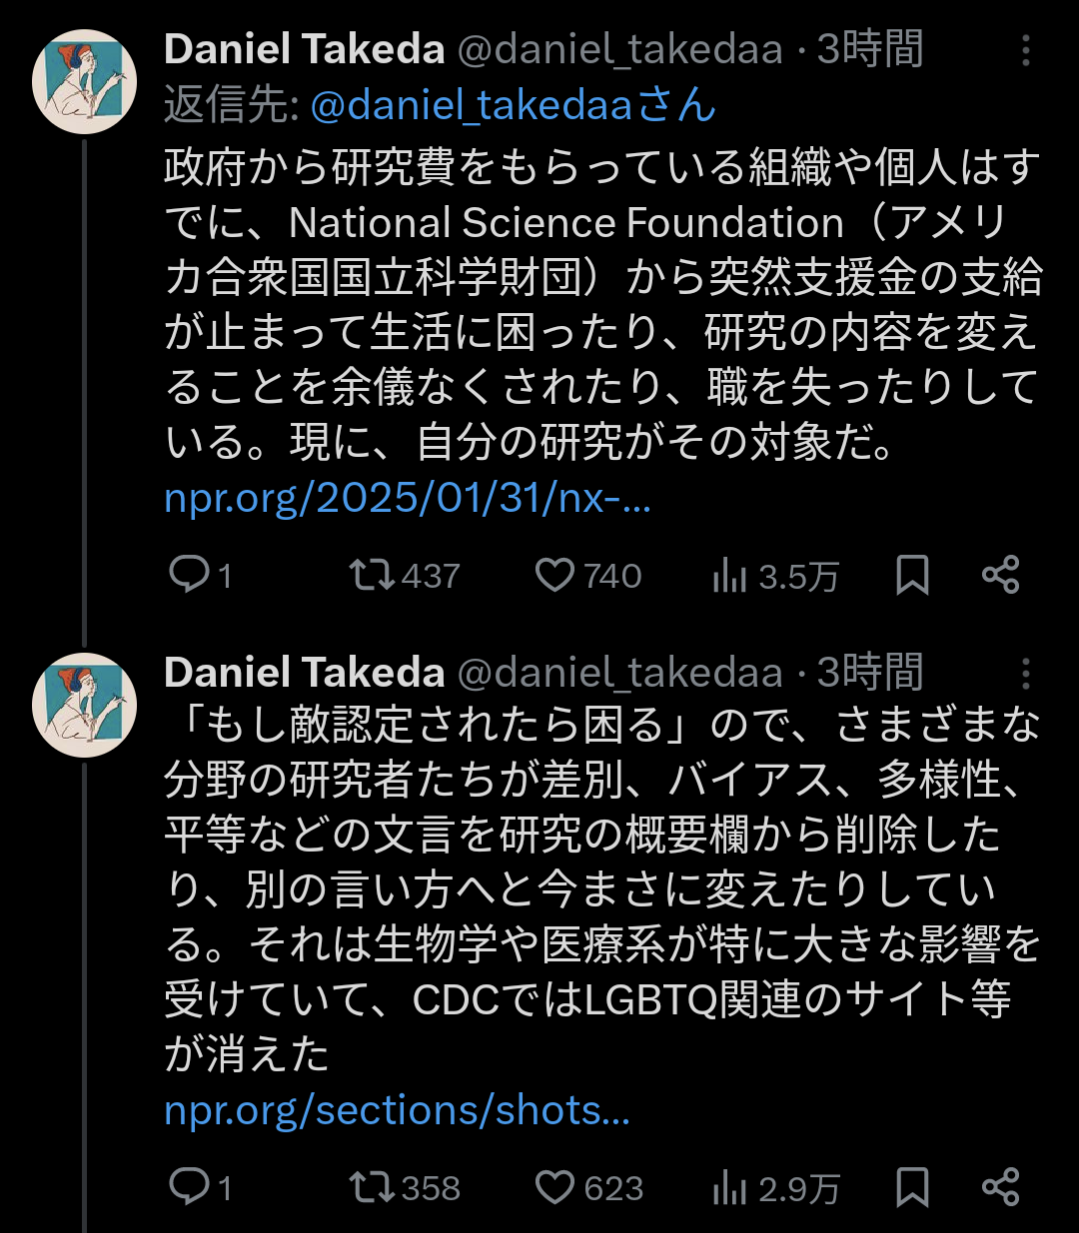Share the first tweet about NSF
Screen dimensions: 1079x1233
click(x=1000, y=575)
